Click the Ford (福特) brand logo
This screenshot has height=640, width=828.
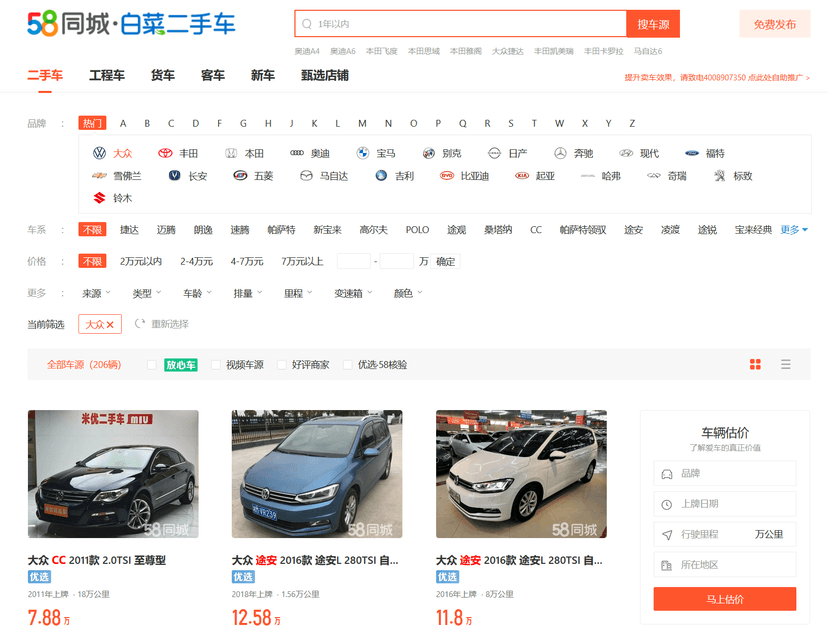click(x=691, y=153)
